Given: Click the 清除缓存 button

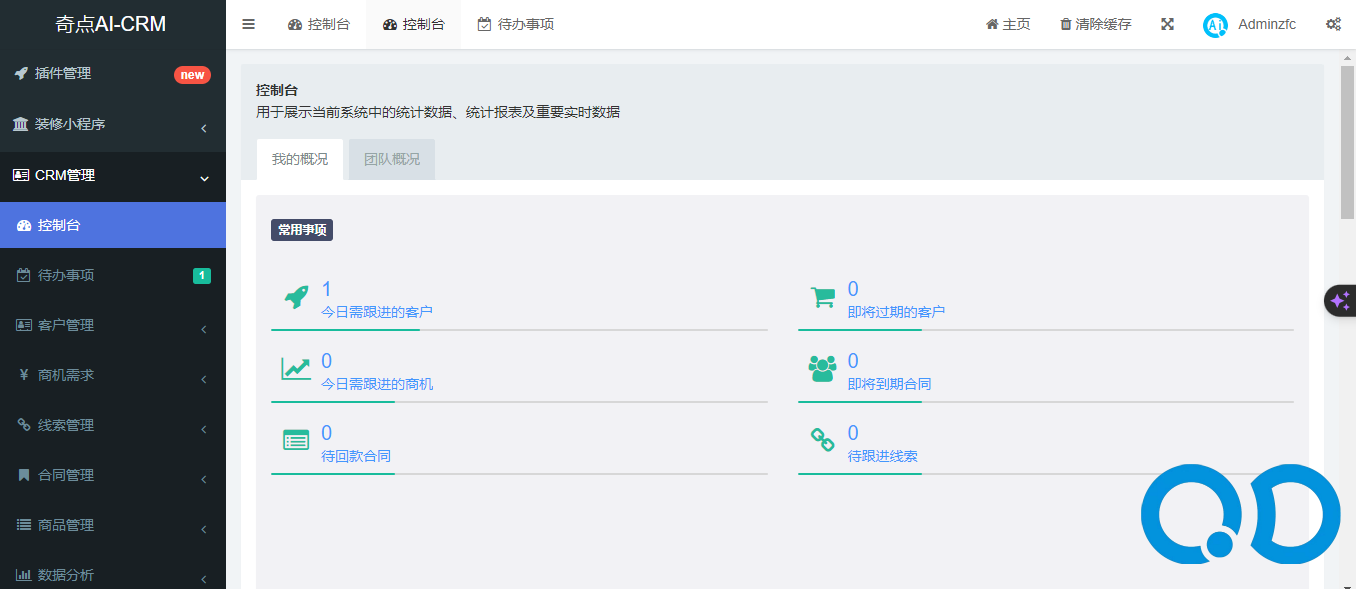Looking at the screenshot, I should (1096, 24).
